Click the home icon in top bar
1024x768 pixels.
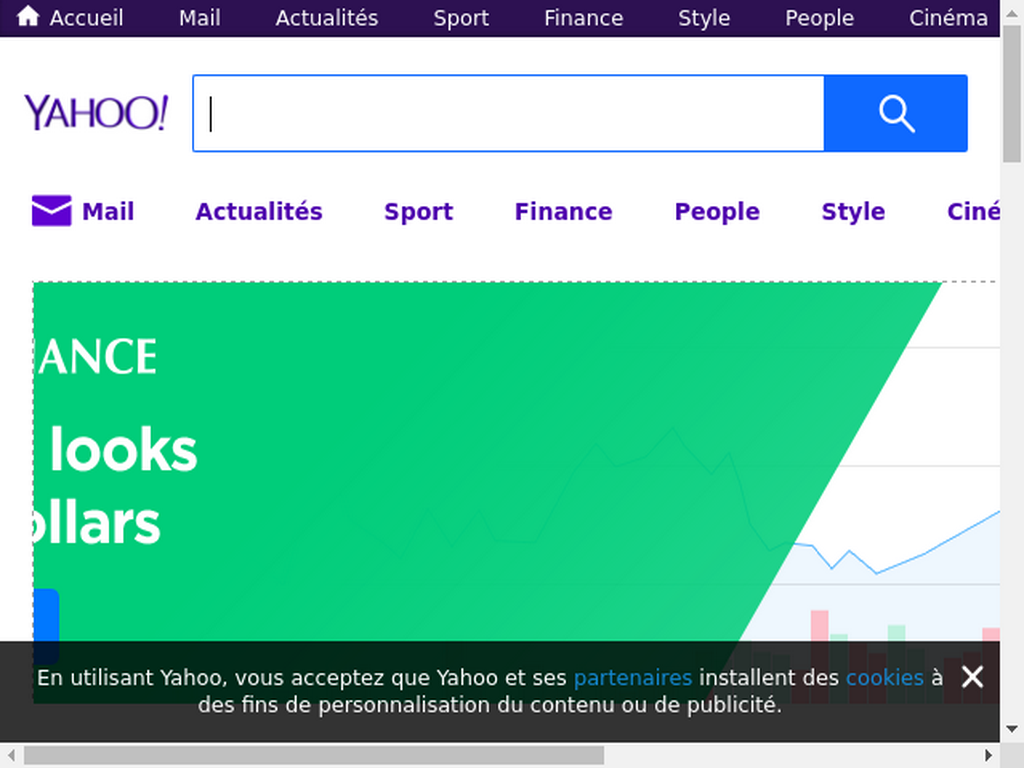coord(27,16)
